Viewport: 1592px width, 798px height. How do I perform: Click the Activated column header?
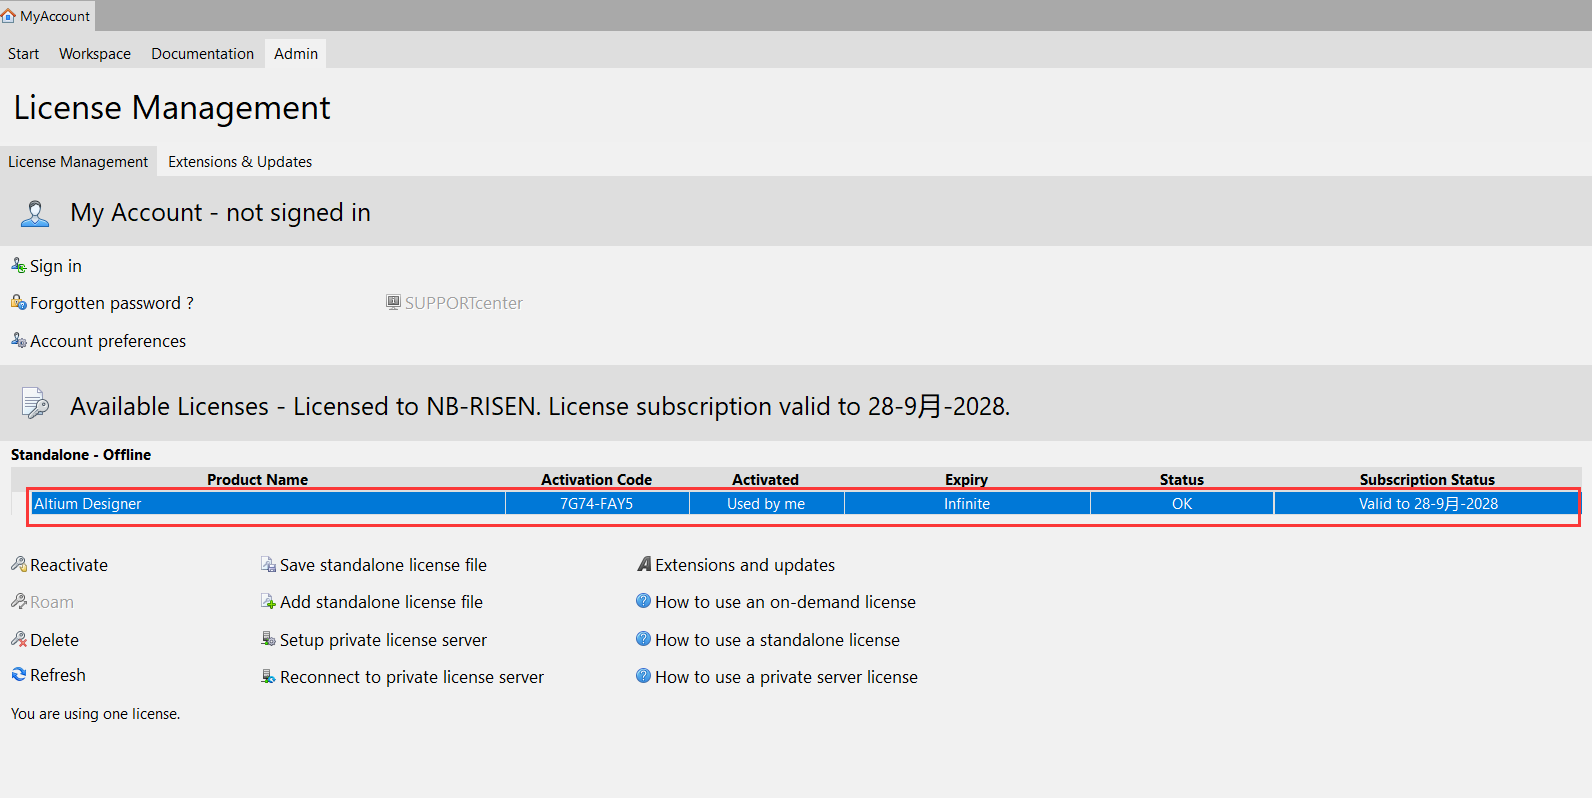(765, 480)
